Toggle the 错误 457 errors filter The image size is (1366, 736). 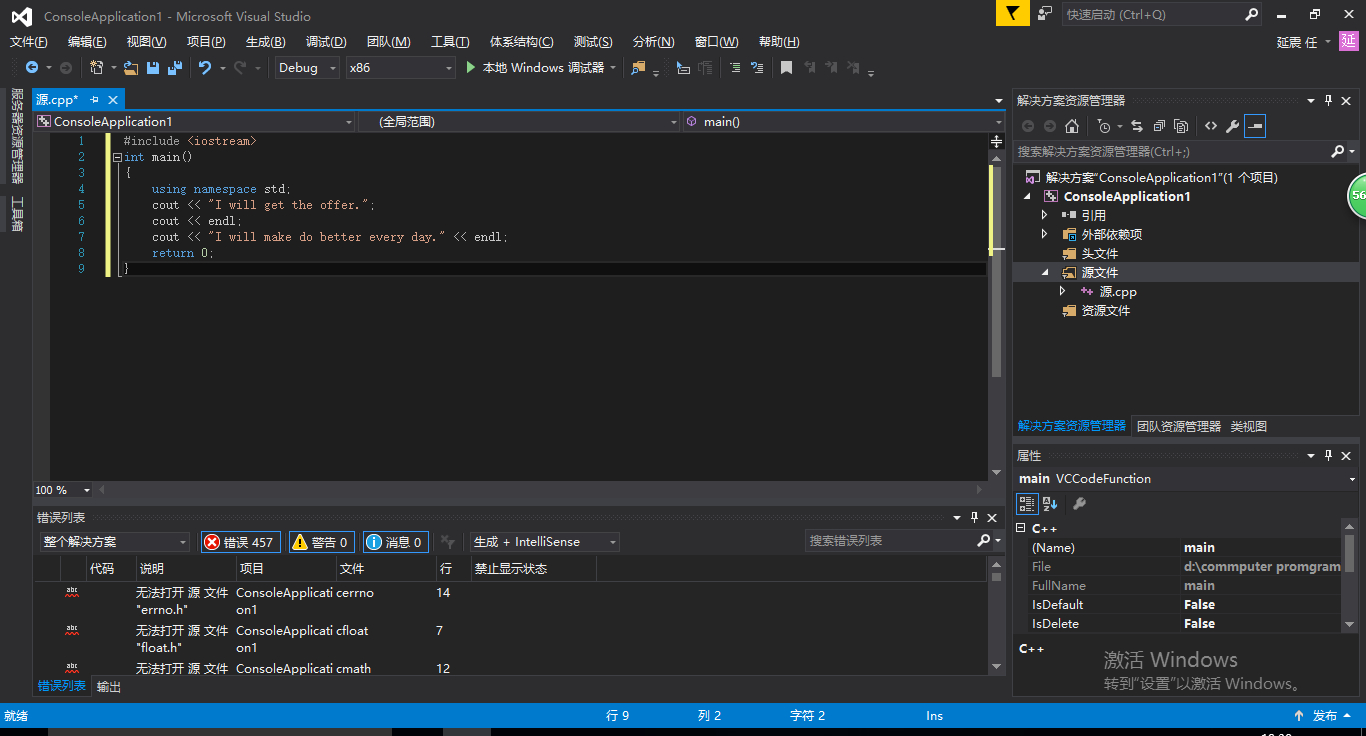[240, 542]
